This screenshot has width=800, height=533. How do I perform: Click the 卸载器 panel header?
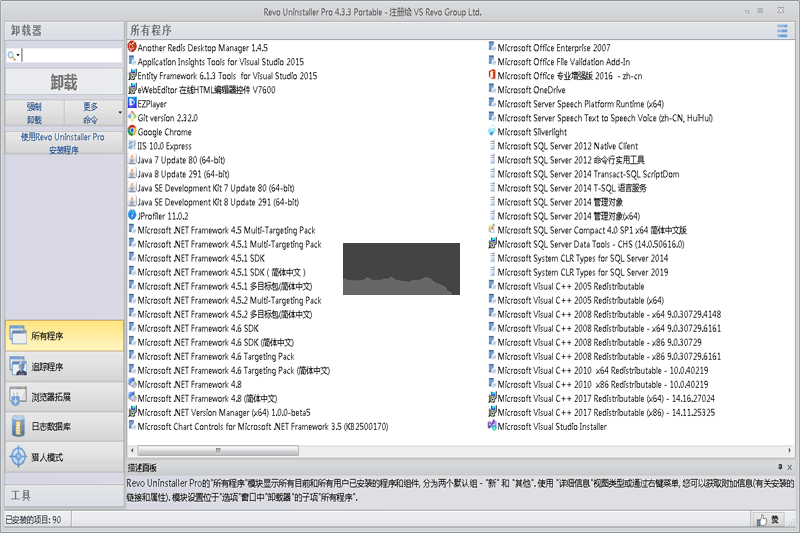pyautogui.click(x=64, y=31)
